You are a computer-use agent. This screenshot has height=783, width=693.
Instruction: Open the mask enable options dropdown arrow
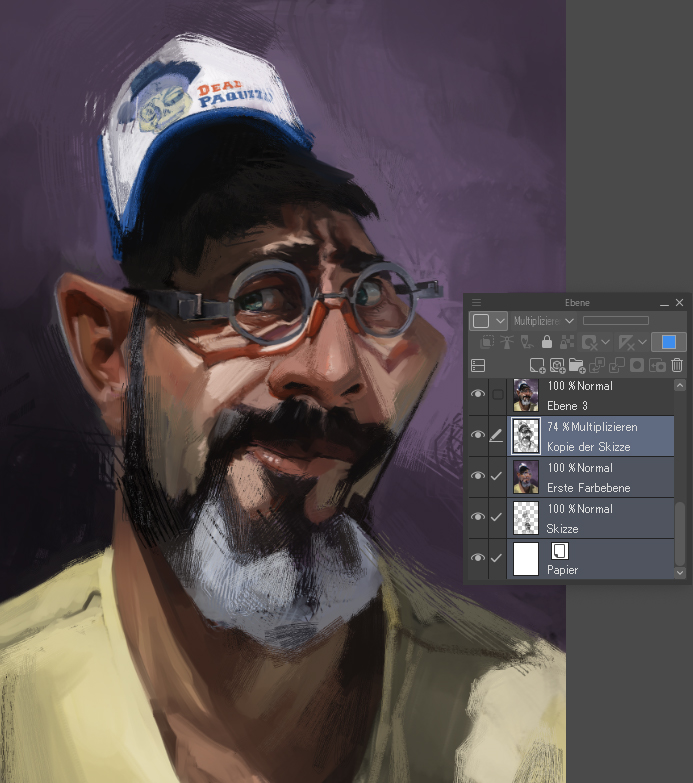tap(607, 342)
